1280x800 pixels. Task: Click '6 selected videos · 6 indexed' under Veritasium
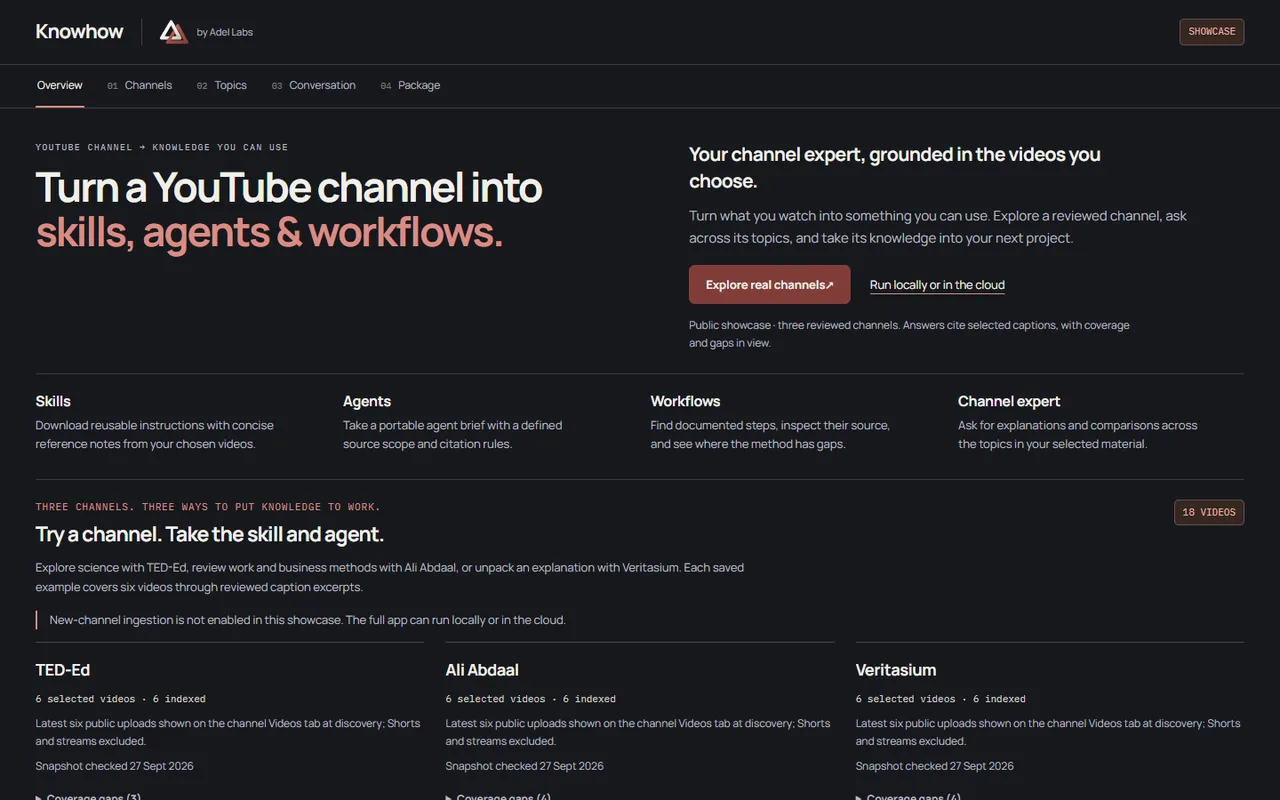click(x=941, y=699)
